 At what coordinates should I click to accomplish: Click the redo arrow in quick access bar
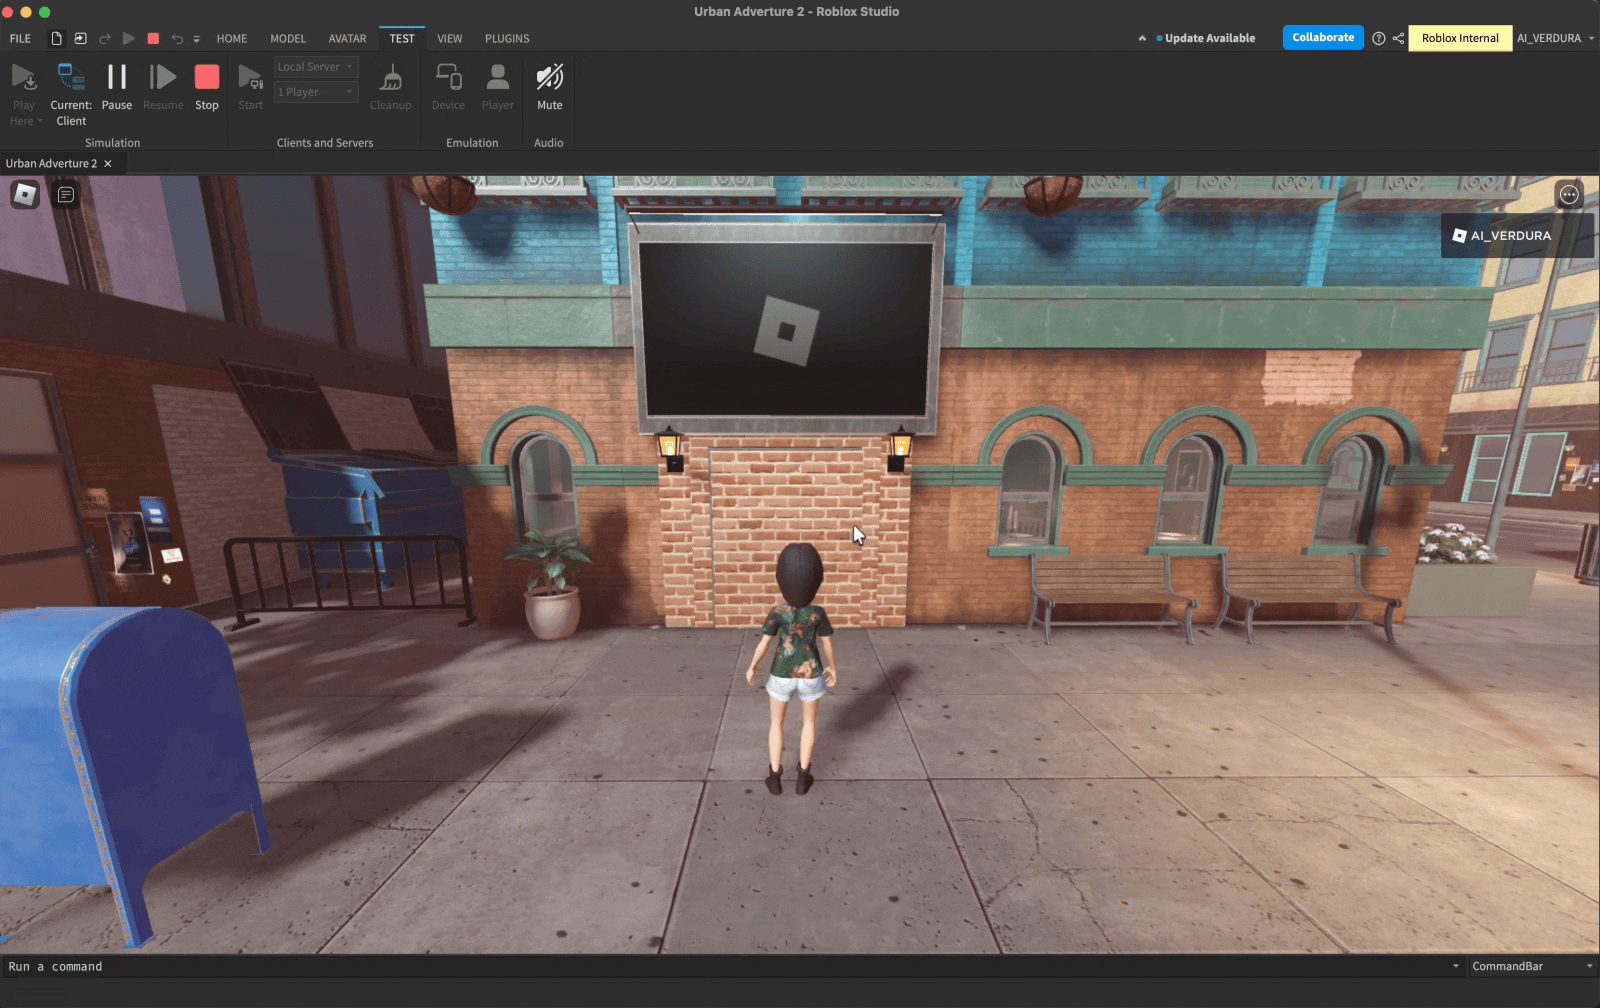tap(104, 38)
